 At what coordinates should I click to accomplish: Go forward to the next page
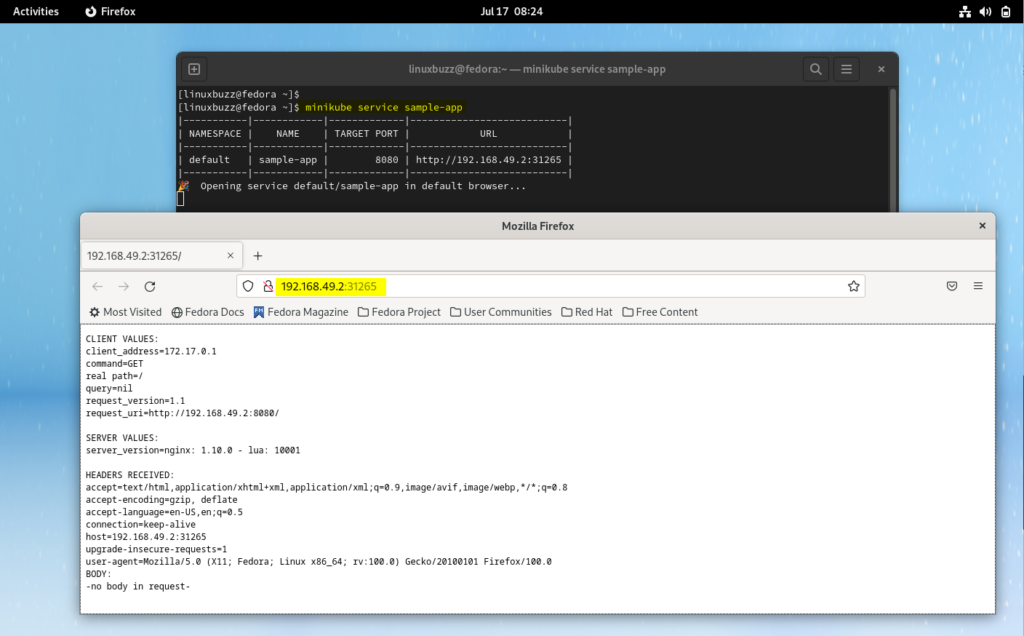pos(123,286)
